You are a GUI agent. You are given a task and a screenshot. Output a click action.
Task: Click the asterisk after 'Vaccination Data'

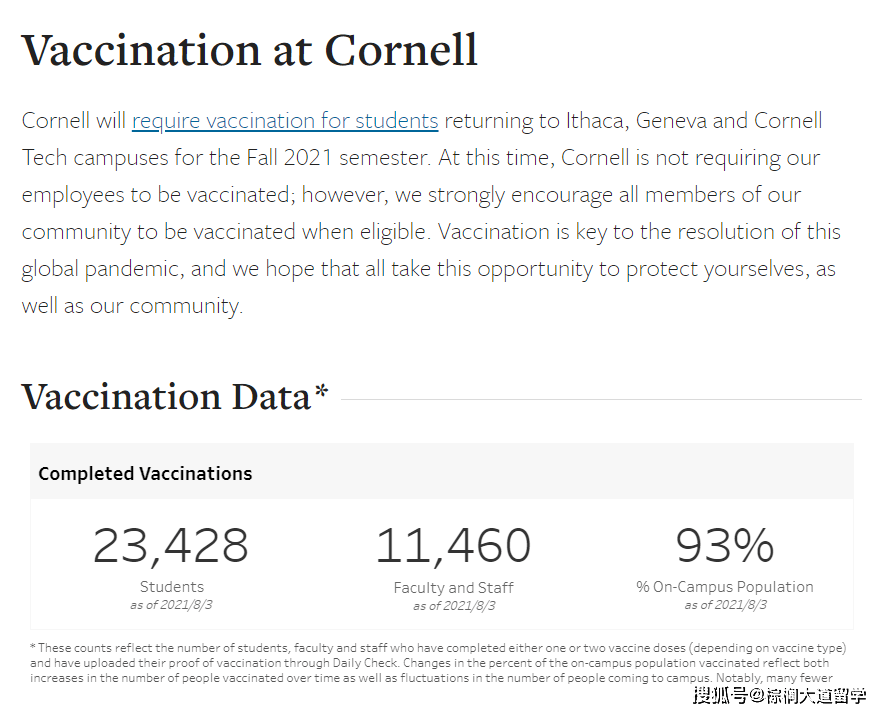coord(321,393)
